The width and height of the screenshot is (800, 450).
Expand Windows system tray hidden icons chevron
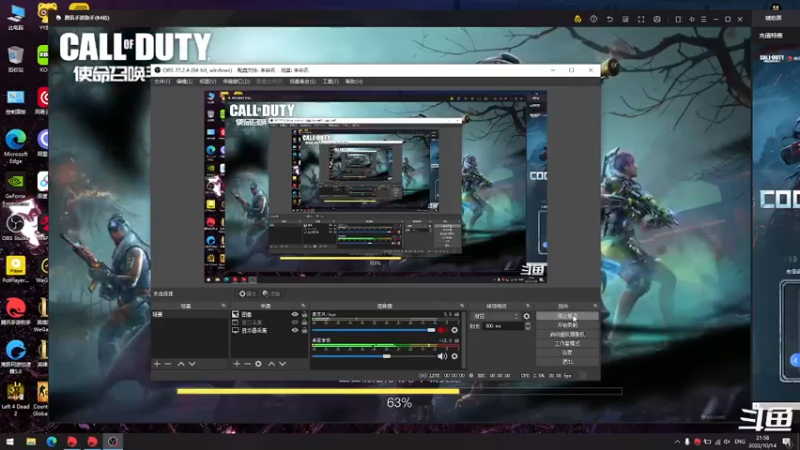(677, 442)
